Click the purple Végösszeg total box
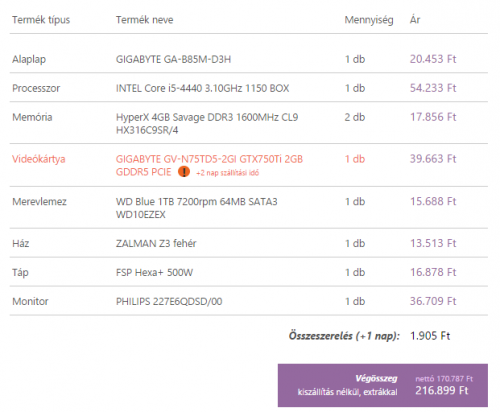 tap(383, 385)
